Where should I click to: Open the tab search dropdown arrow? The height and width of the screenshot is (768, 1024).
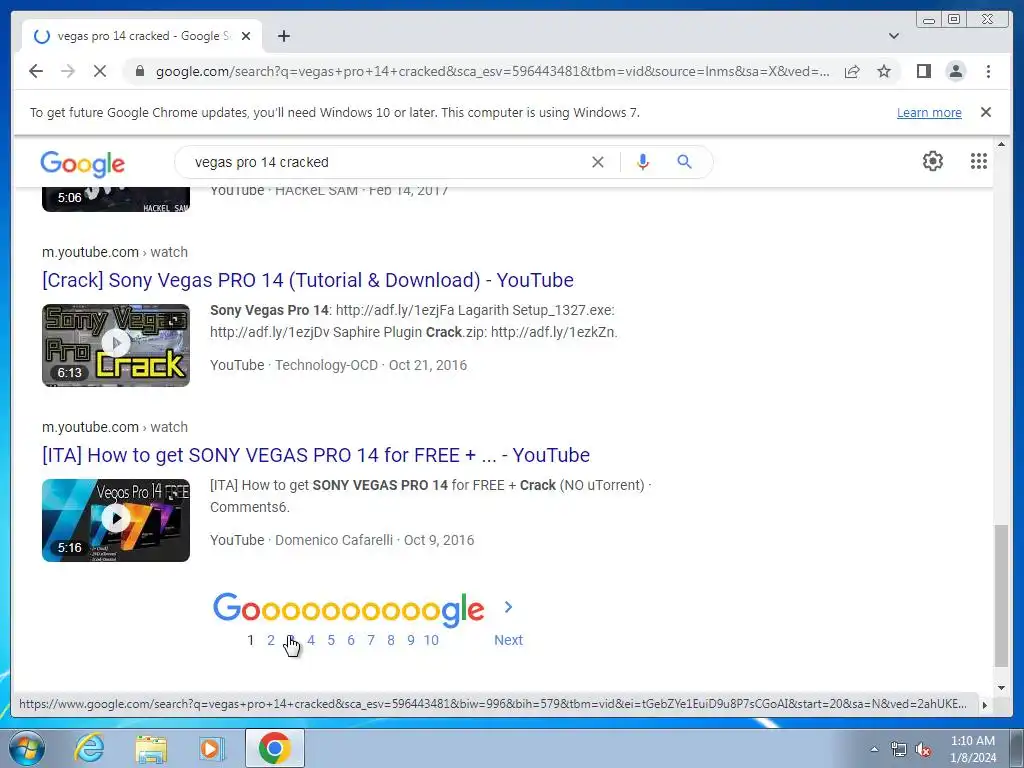894,36
